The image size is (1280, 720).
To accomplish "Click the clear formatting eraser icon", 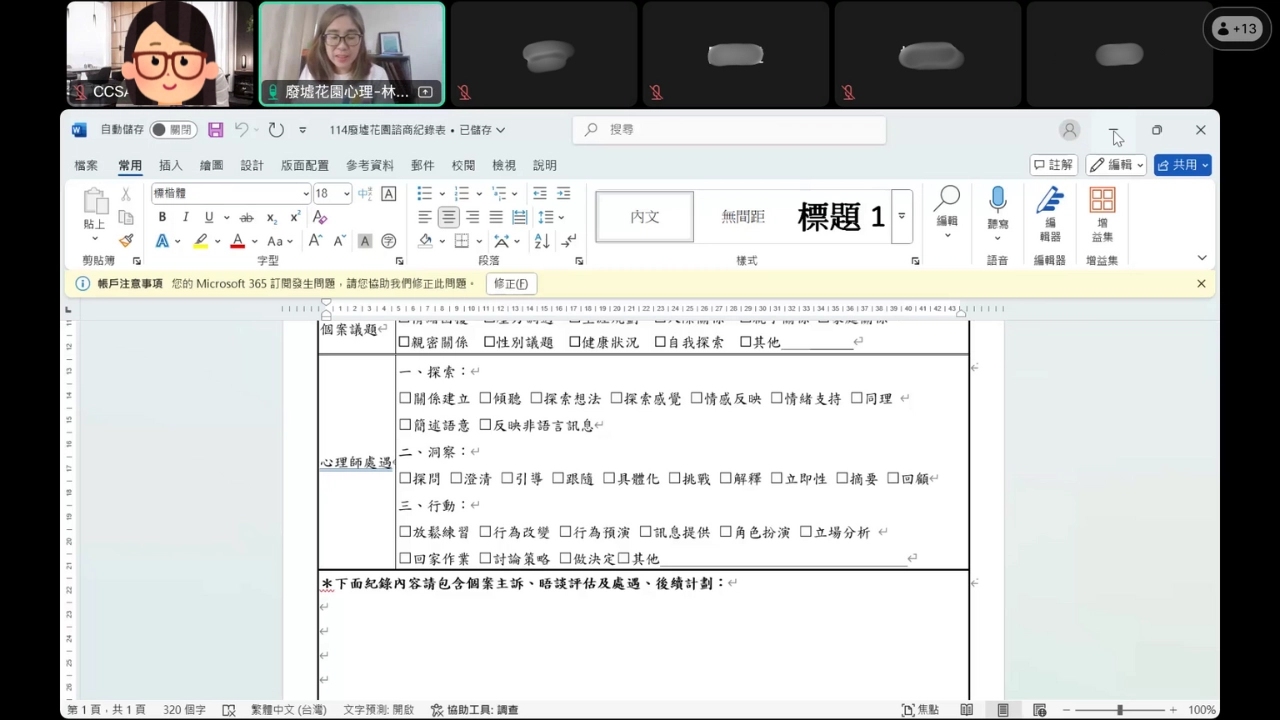I will (320, 218).
